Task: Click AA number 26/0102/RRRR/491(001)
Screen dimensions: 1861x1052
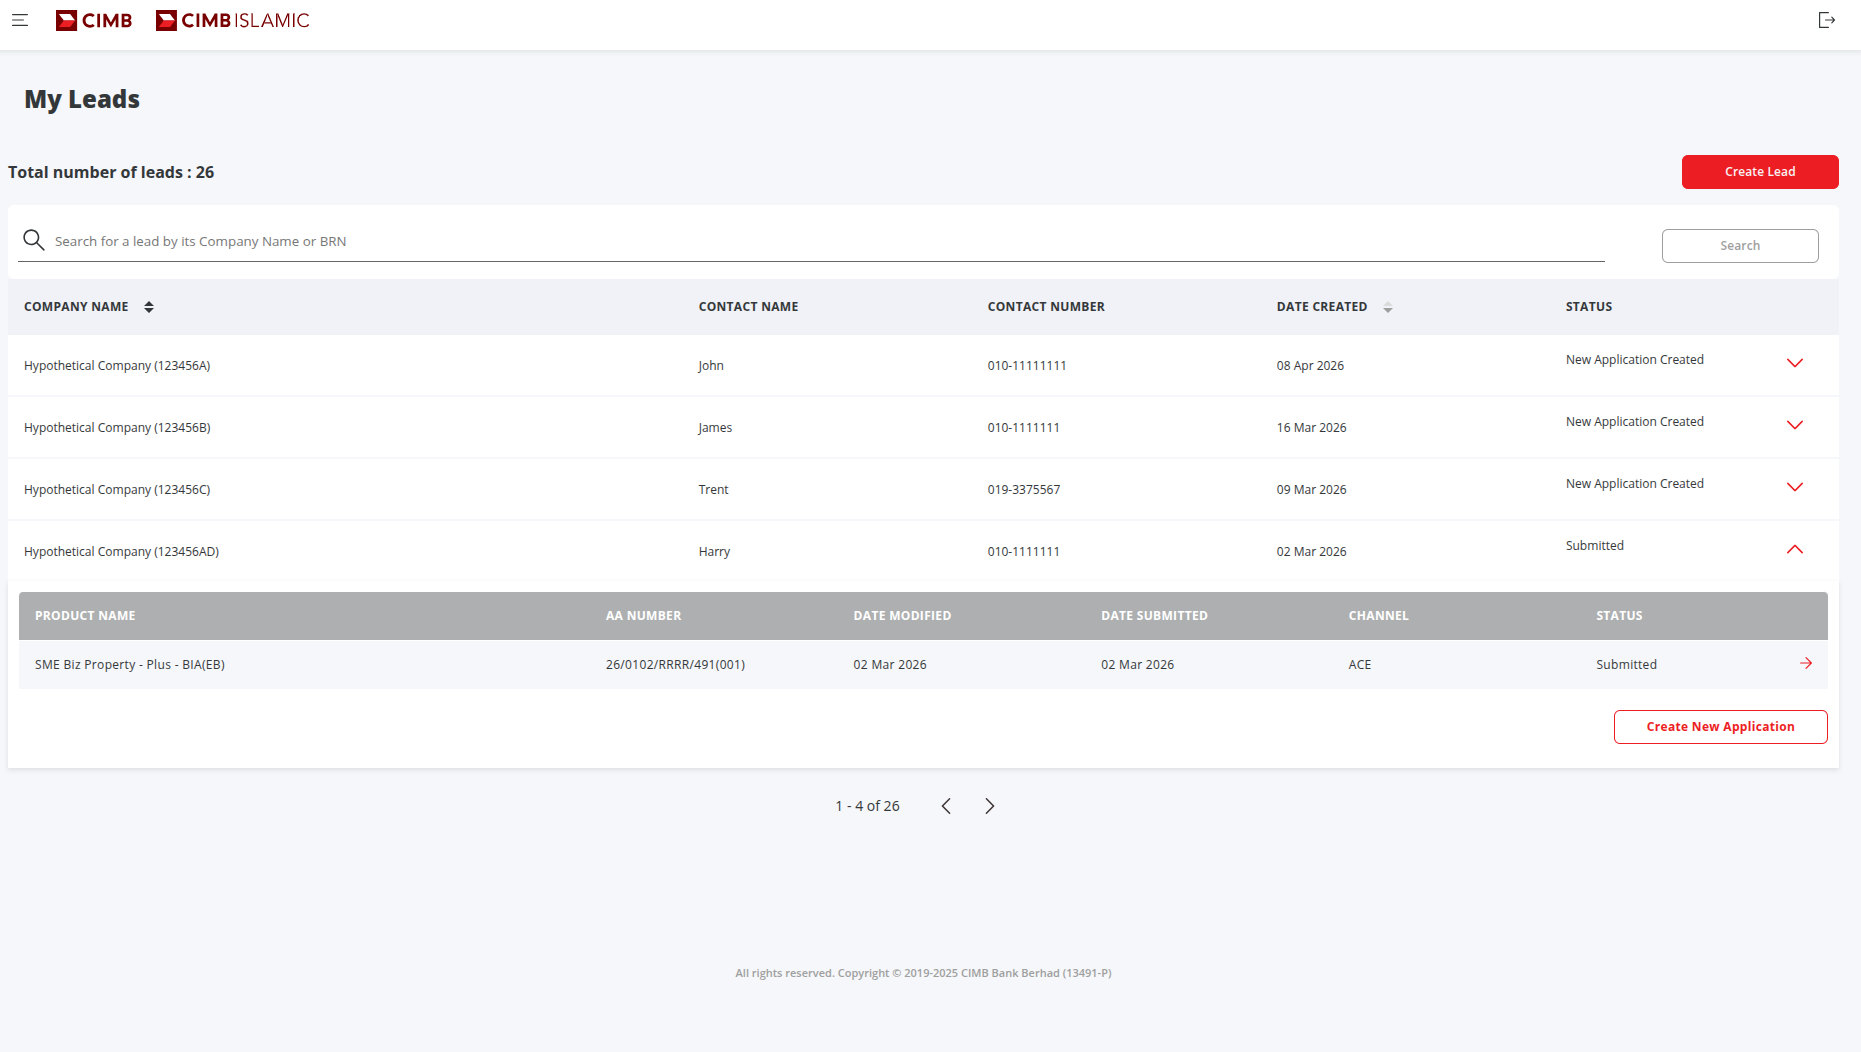Action: pyautogui.click(x=675, y=665)
